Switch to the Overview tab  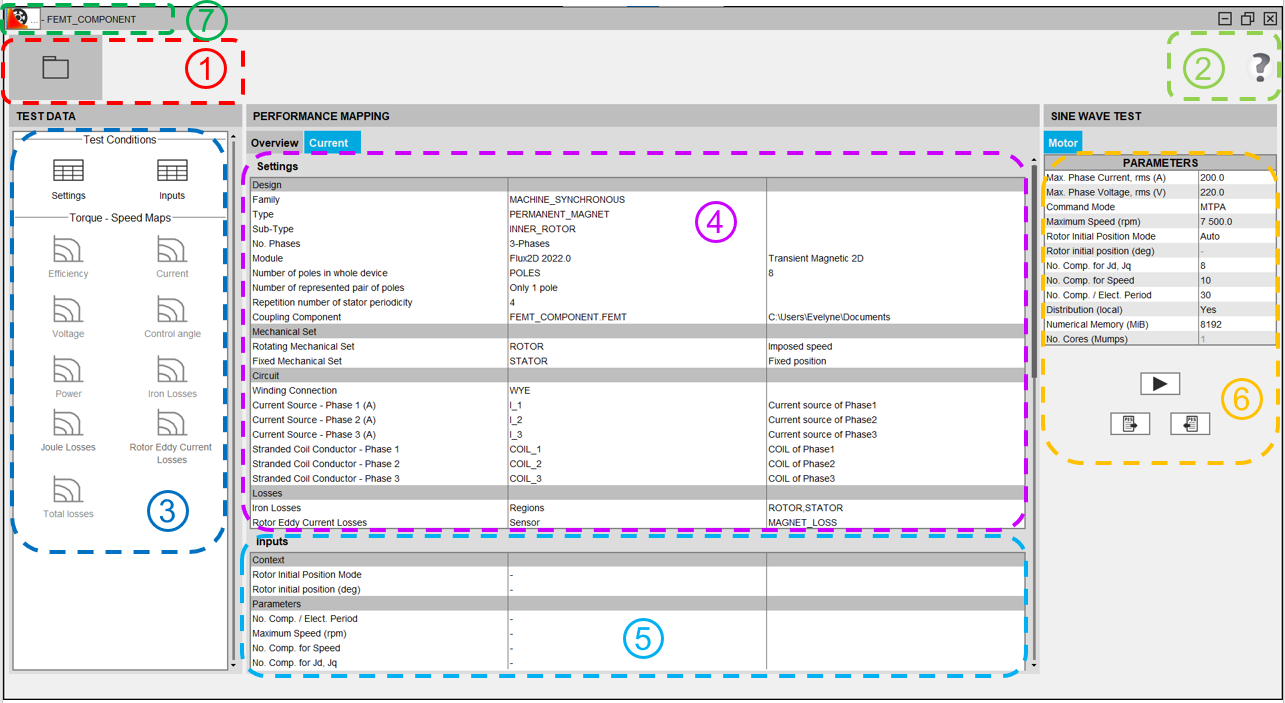(274, 143)
